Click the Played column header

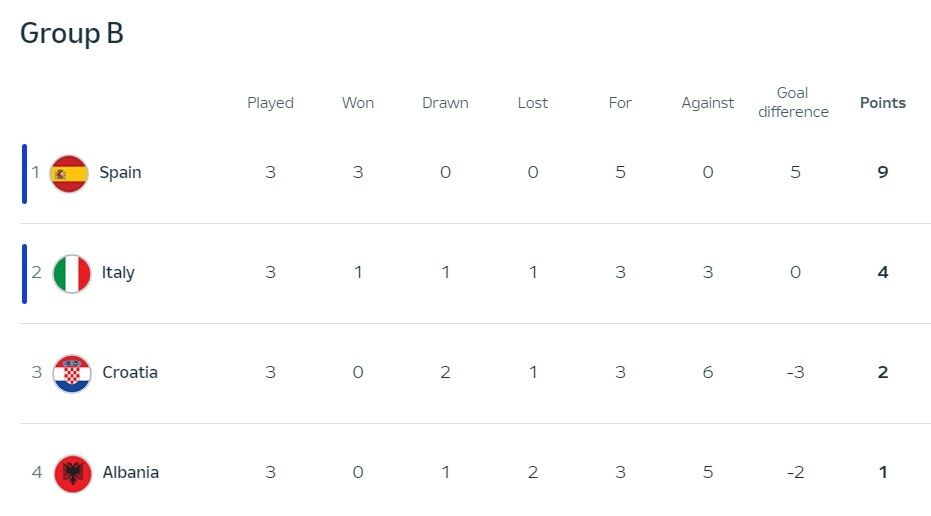click(x=271, y=103)
